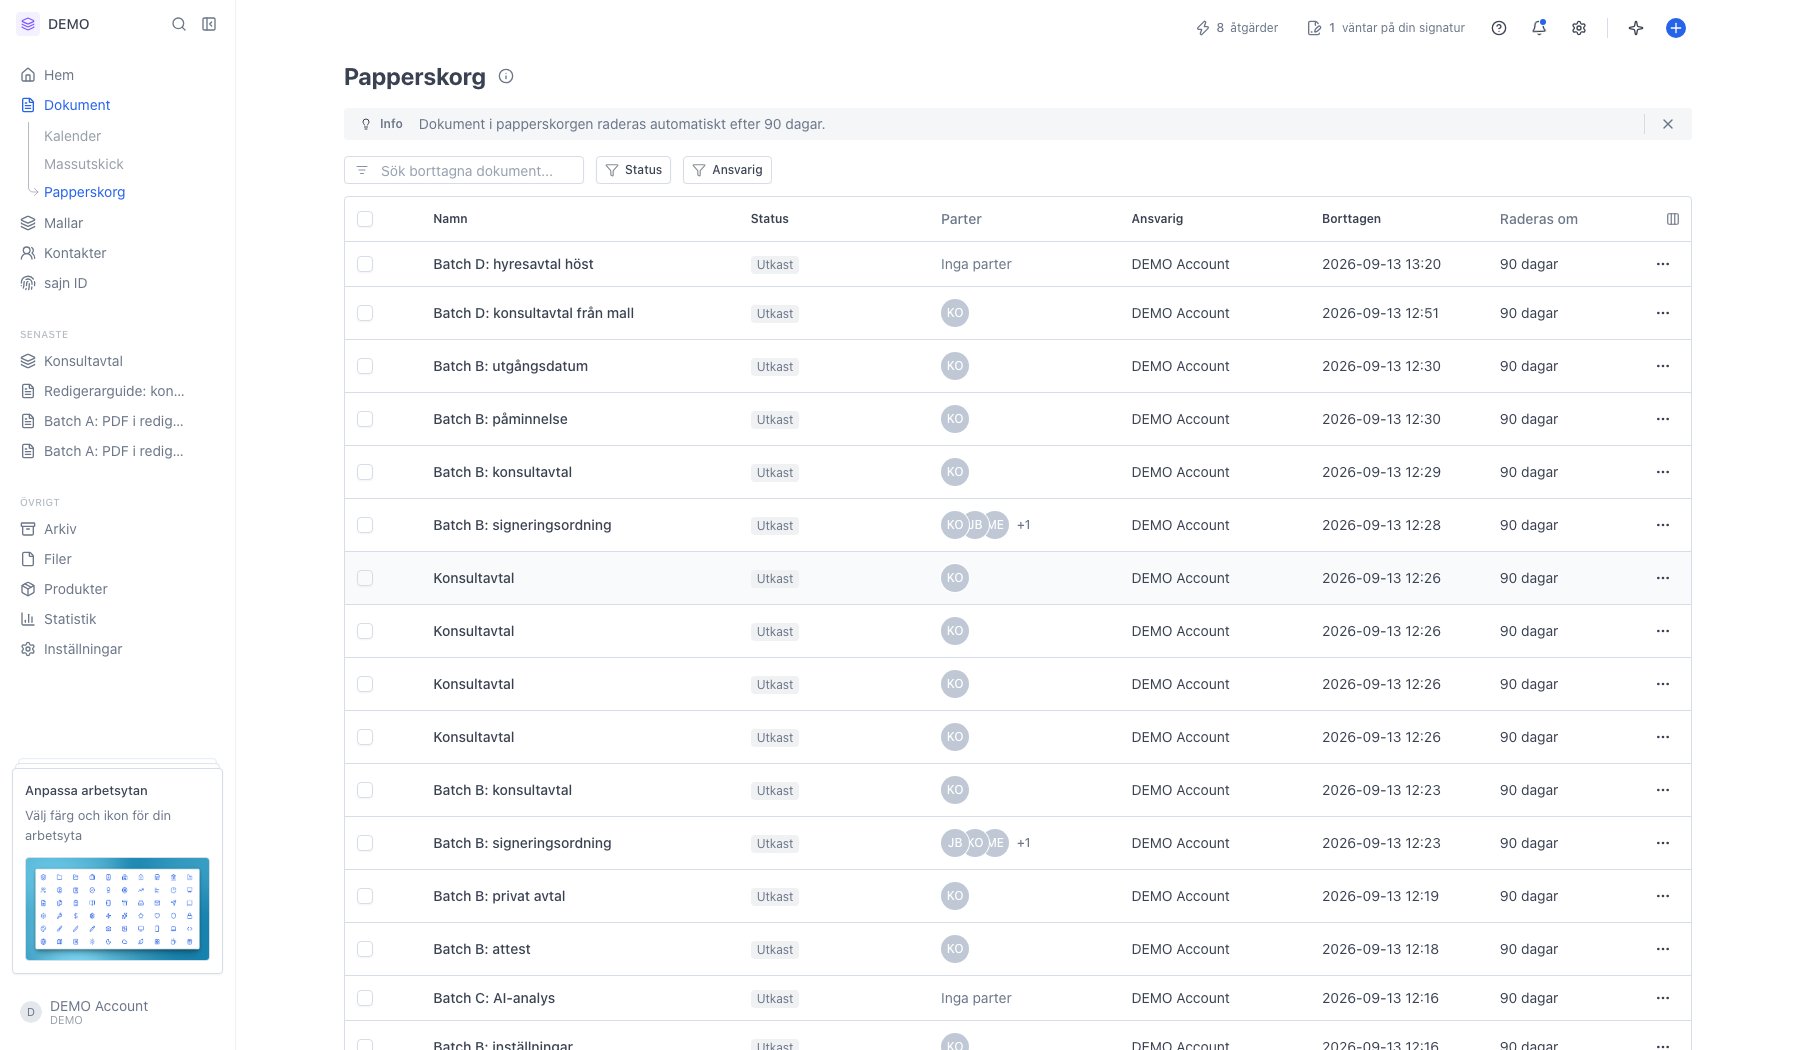Image resolution: width=1800 pixels, height=1050 pixels.
Task: Open more options for Batch B: privat avtal
Action: 1662,896
